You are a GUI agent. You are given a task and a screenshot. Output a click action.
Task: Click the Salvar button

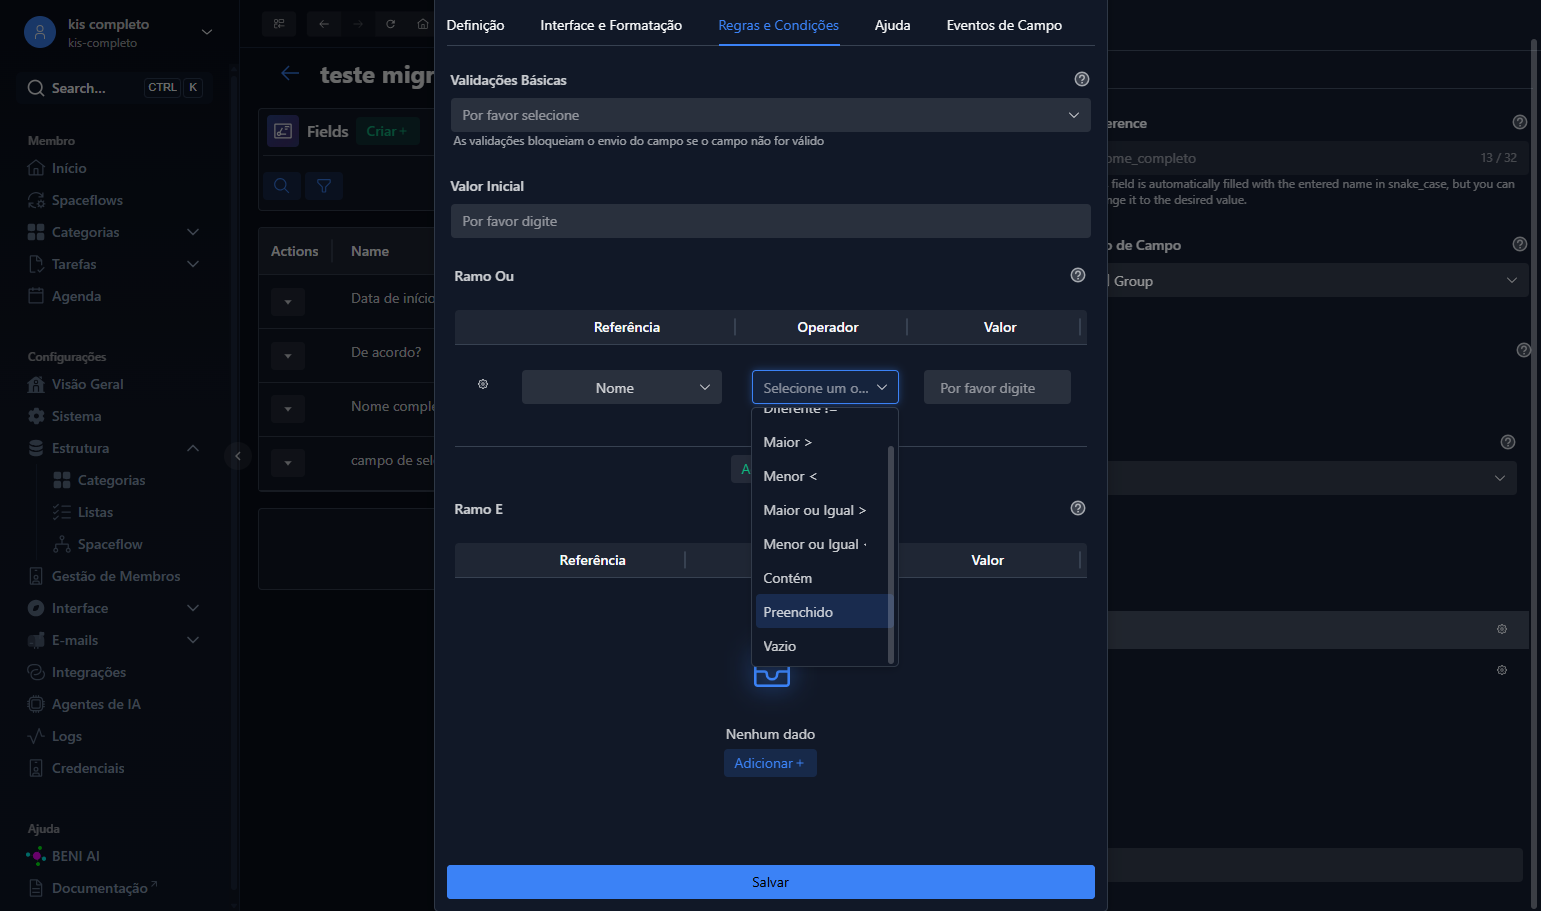pos(771,882)
